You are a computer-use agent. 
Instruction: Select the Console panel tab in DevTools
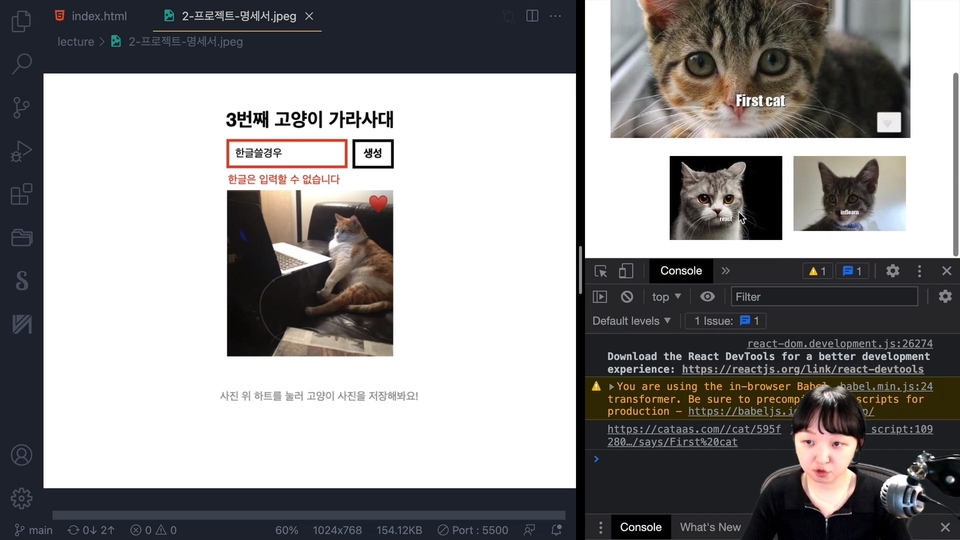681,271
